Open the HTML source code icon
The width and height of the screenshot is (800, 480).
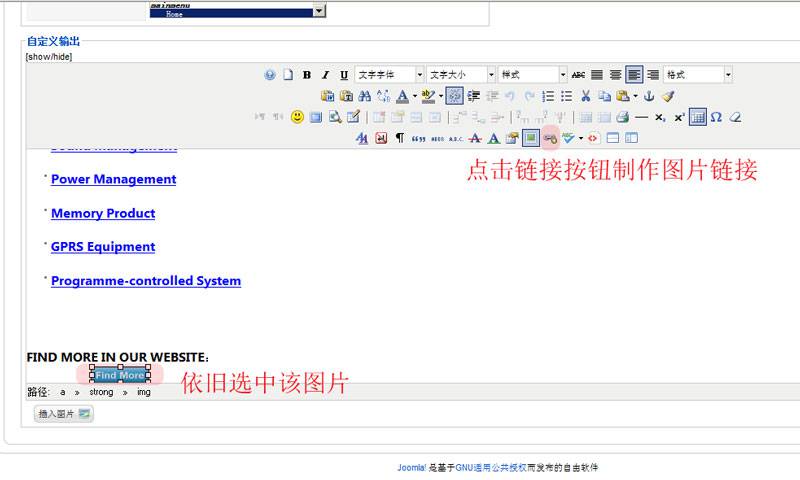click(593, 138)
